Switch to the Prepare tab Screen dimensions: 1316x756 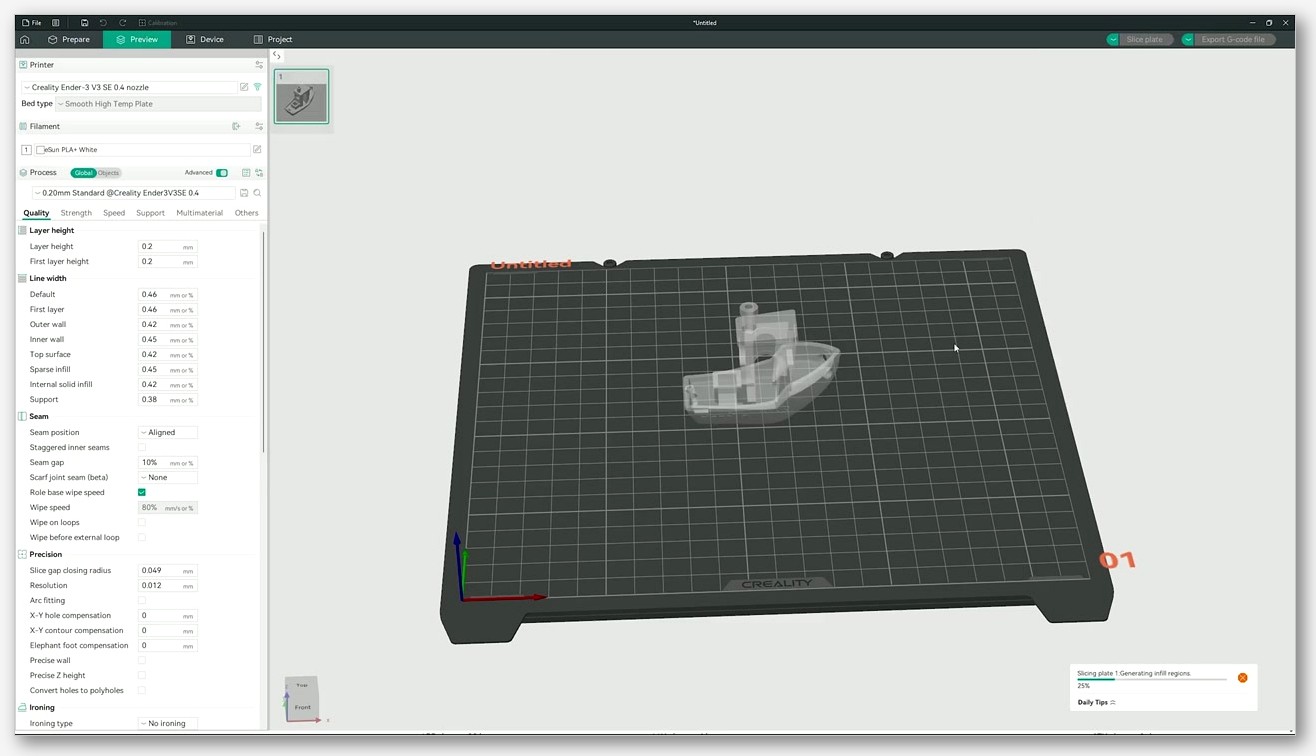pyautogui.click(x=69, y=39)
